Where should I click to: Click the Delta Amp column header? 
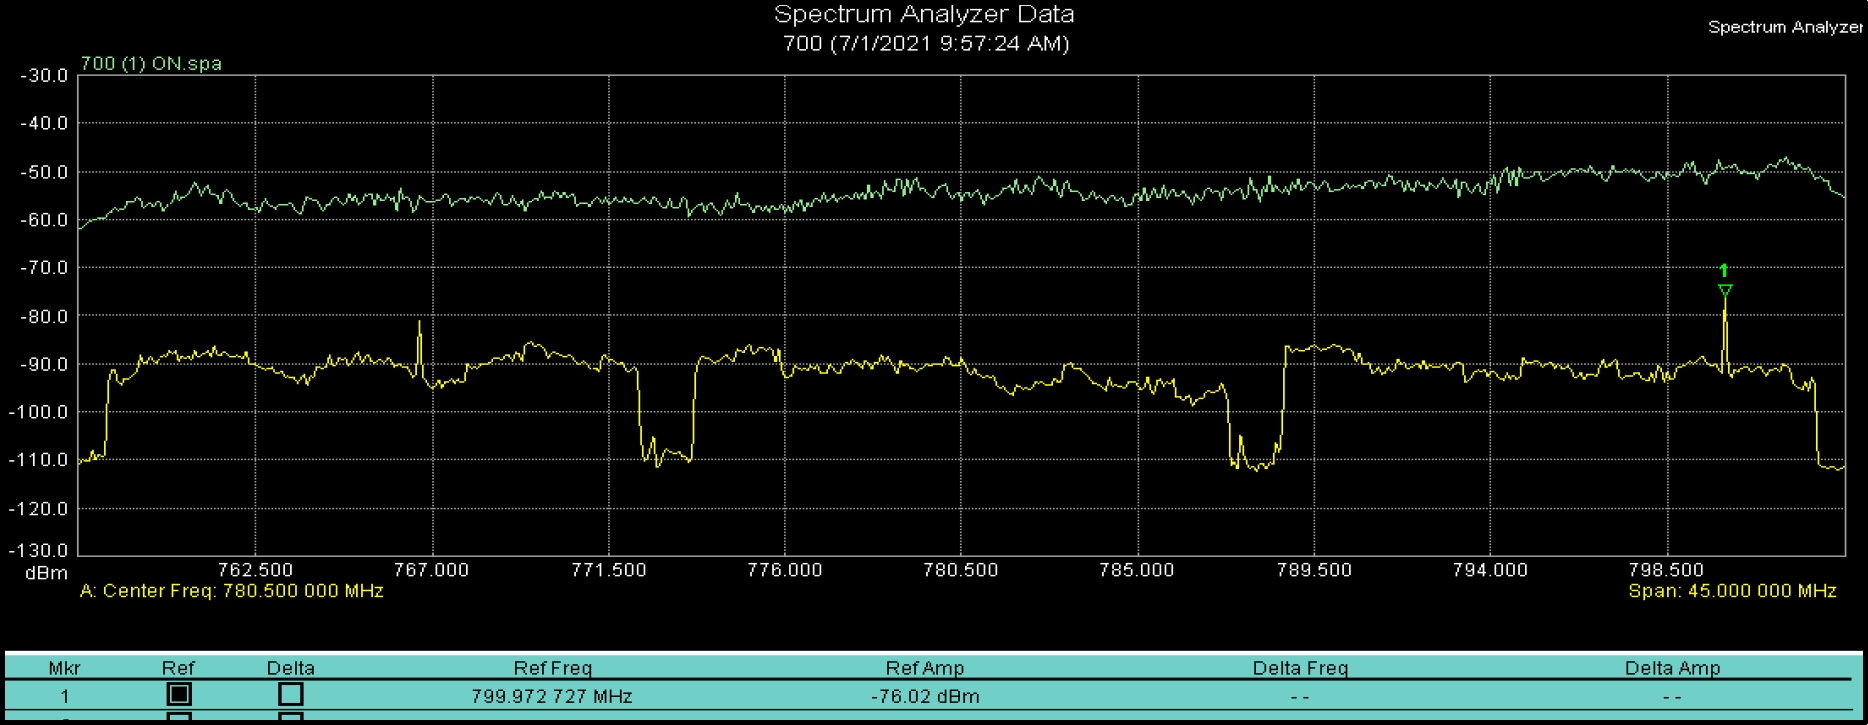[1672, 668]
